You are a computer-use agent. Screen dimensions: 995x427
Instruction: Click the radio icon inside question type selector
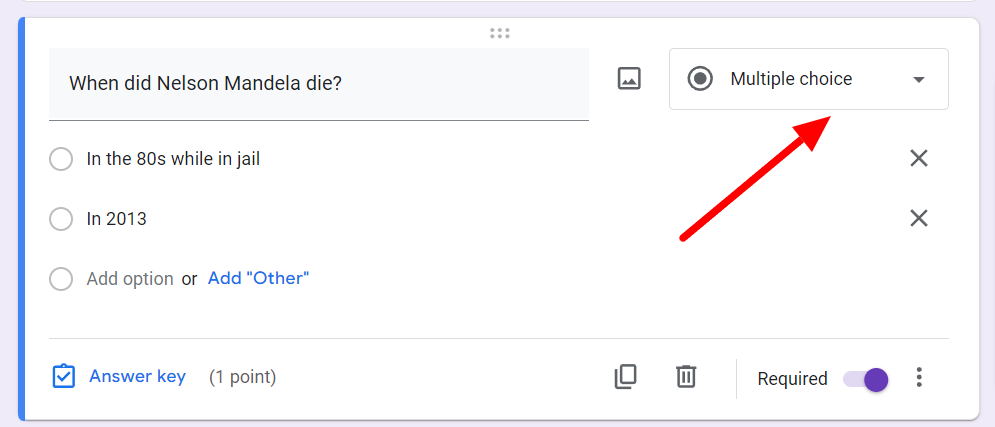pyautogui.click(x=701, y=79)
